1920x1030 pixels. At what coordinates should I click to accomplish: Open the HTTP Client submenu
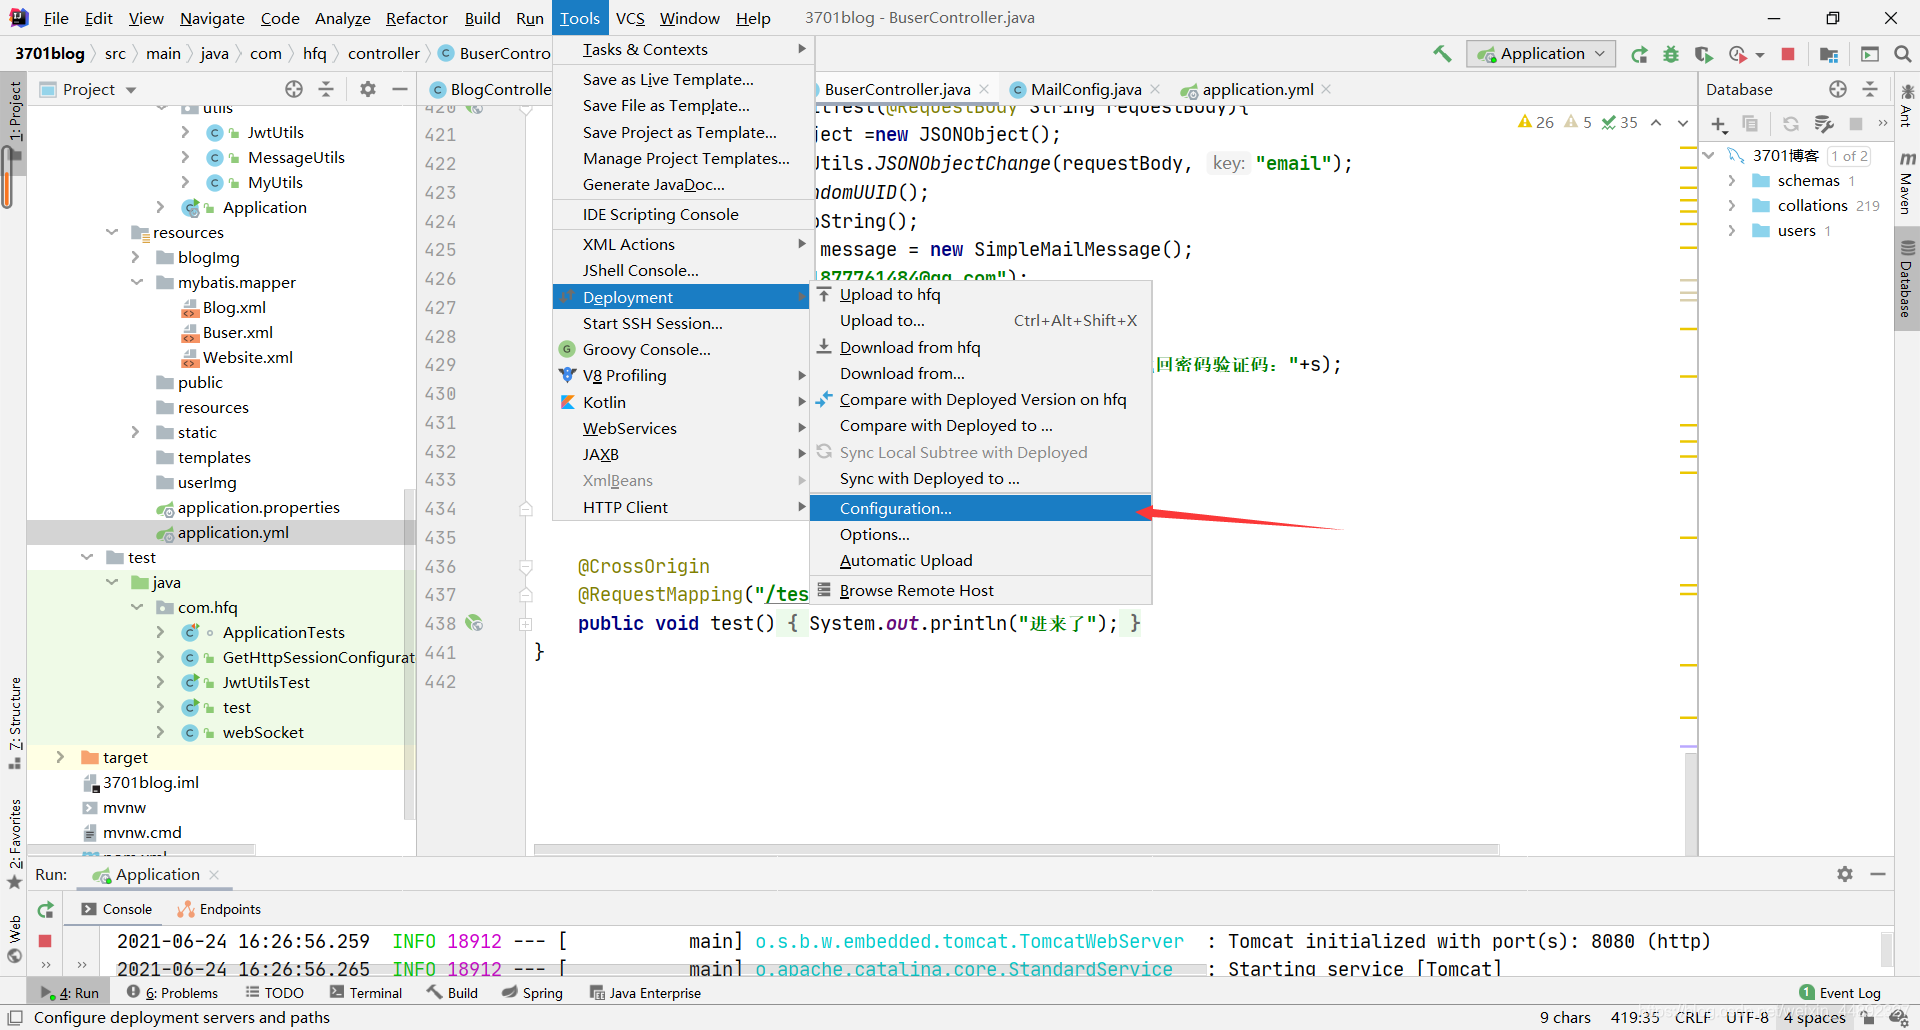pyautogui.click(x=681, y=507)
